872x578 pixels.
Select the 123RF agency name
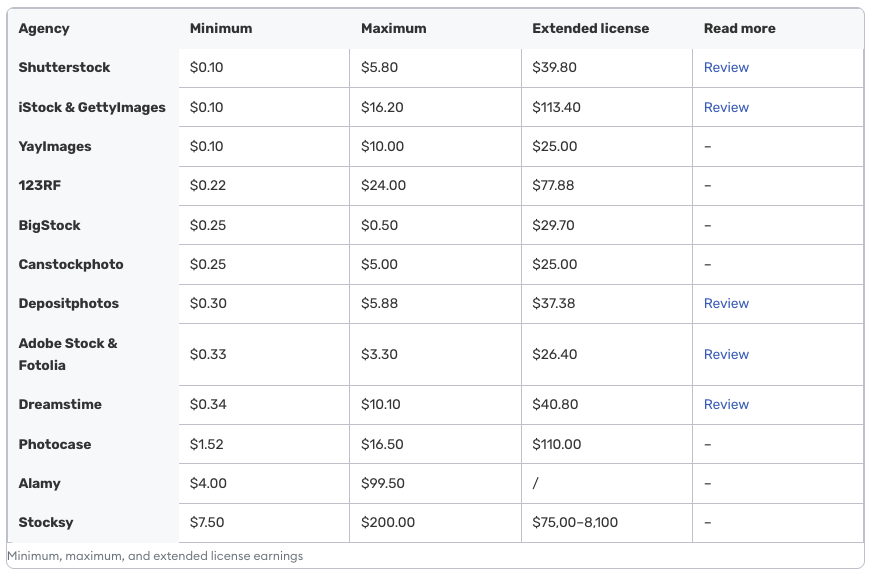pyautogui.click(x=39, y=185)
